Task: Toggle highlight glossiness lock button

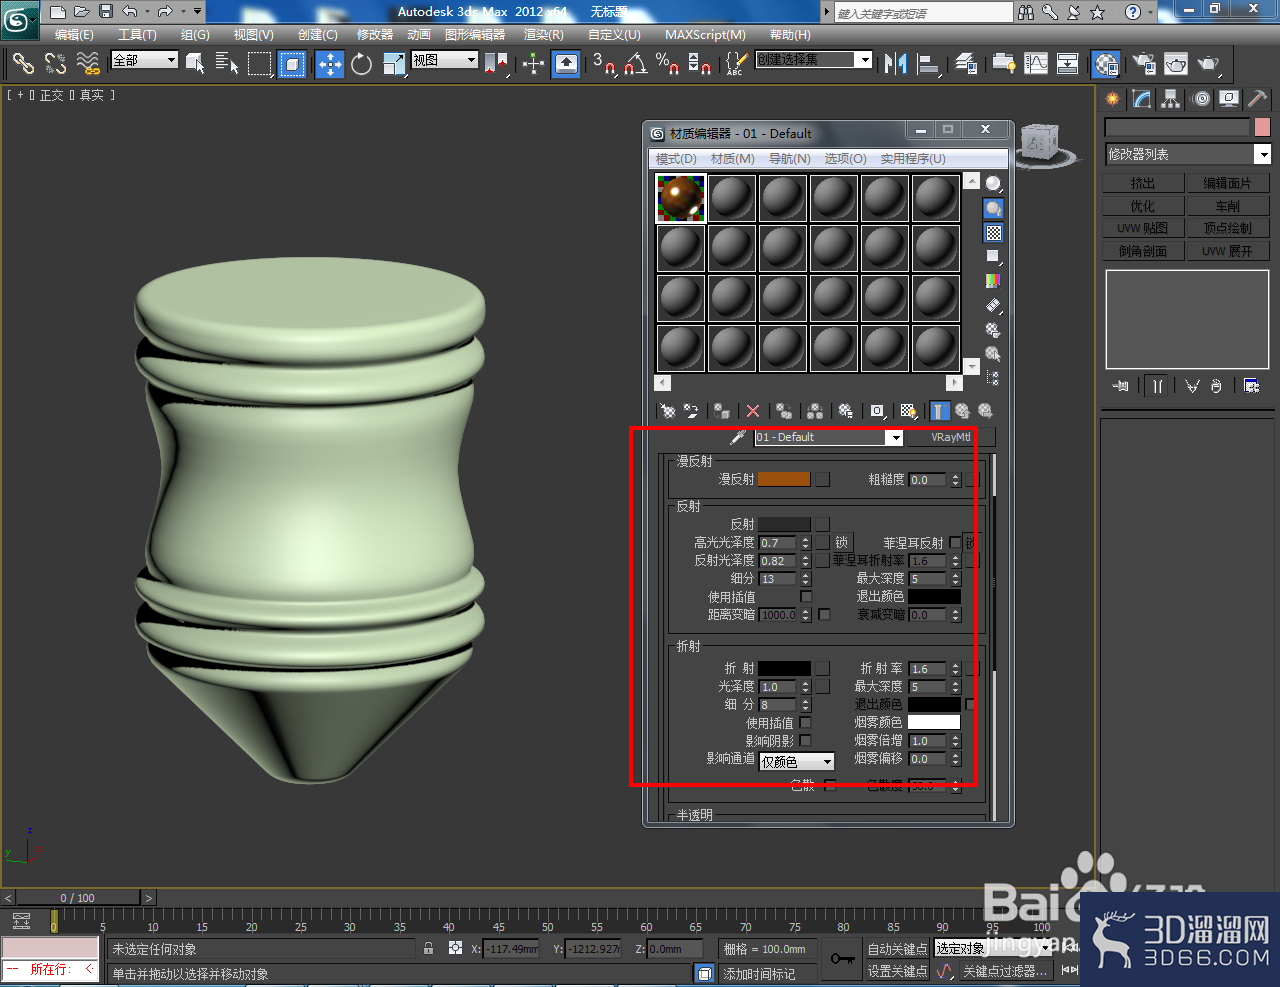Action: click(841, 543)
